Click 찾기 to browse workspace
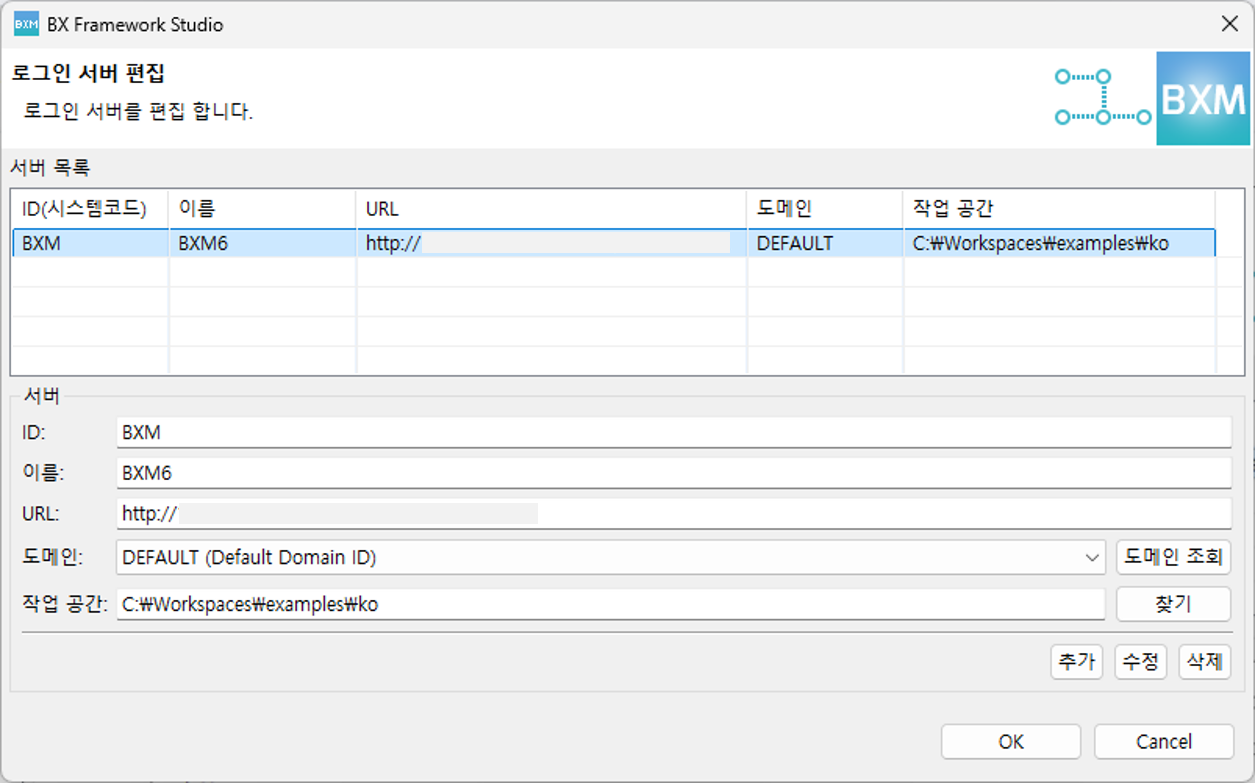Viewport: 1255px width, 783px height. pyautogui.click(x=1173, y=604)
